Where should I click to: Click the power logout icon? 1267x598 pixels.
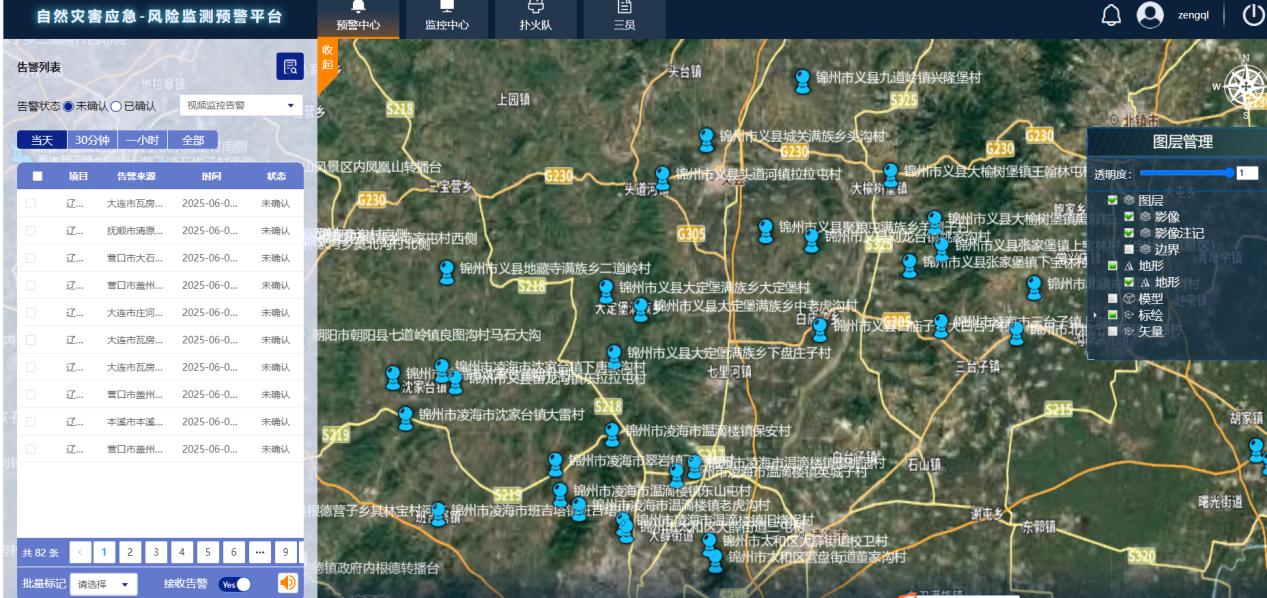[1252, 16]
